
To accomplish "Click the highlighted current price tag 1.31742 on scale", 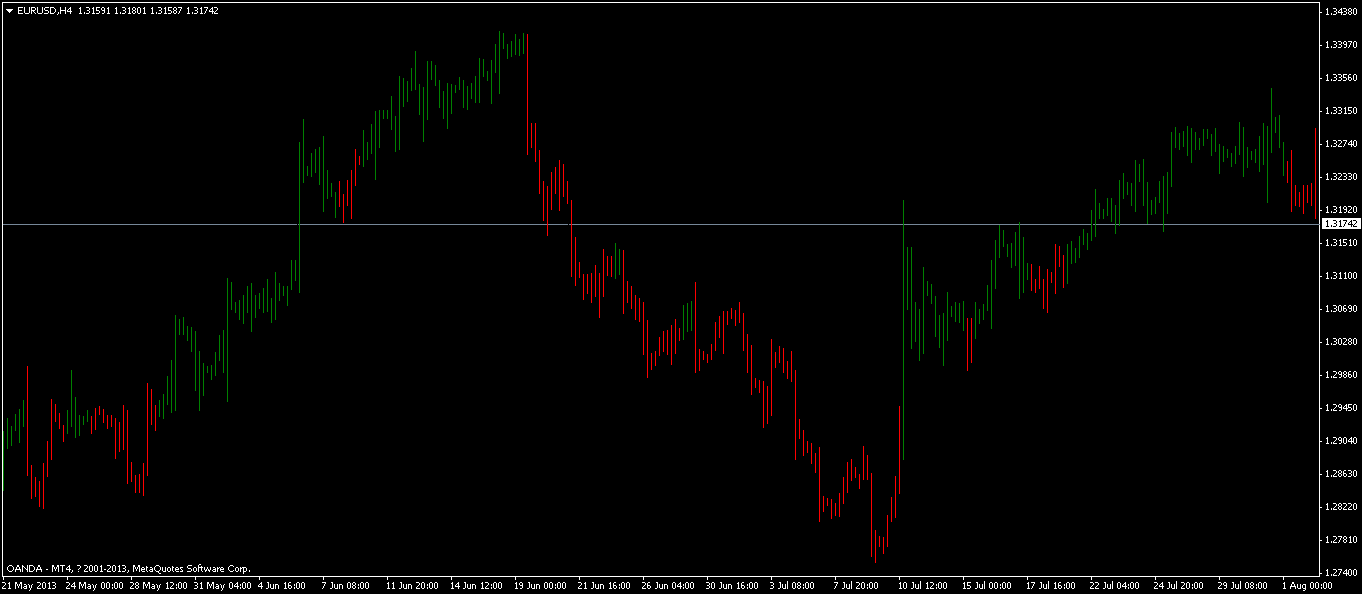I will pos(1341,224).
